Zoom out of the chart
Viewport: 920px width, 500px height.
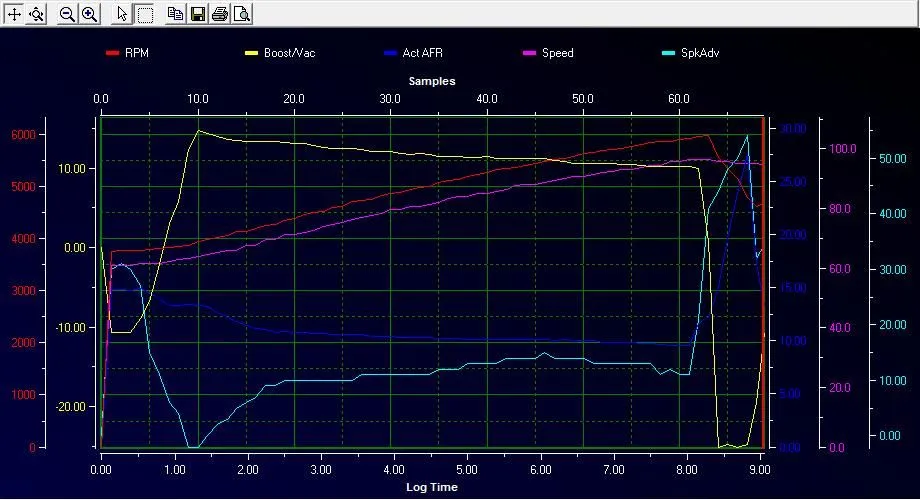[67, 14]
